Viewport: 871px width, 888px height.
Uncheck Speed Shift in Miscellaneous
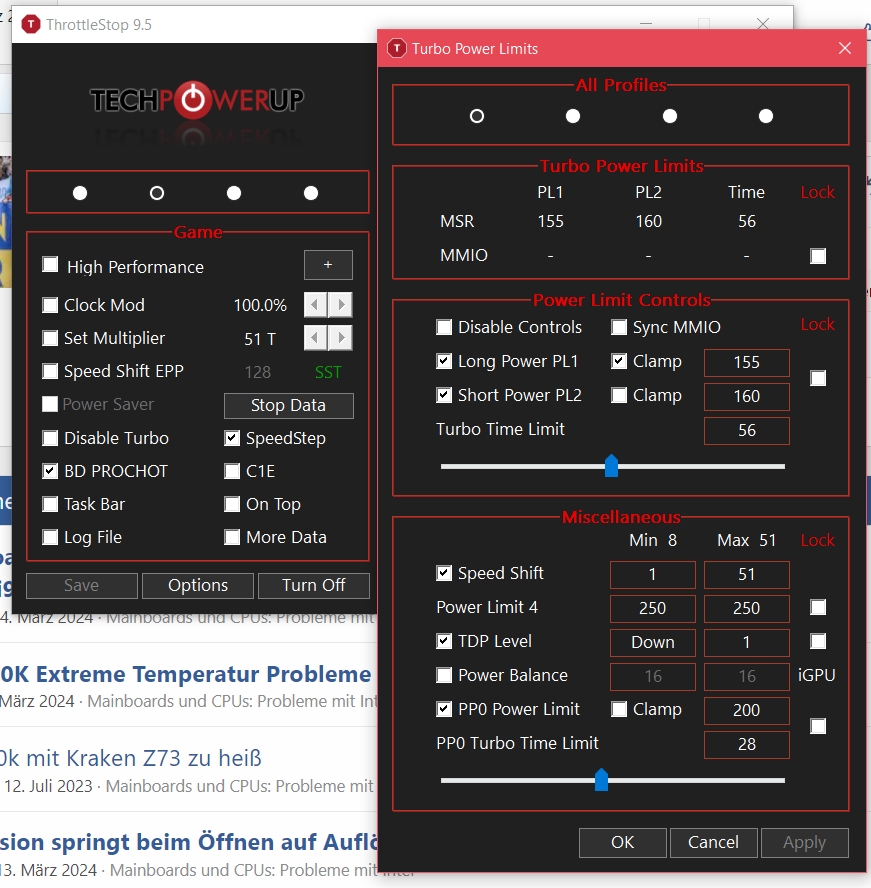pyautogui.click(x=444, y=573)
